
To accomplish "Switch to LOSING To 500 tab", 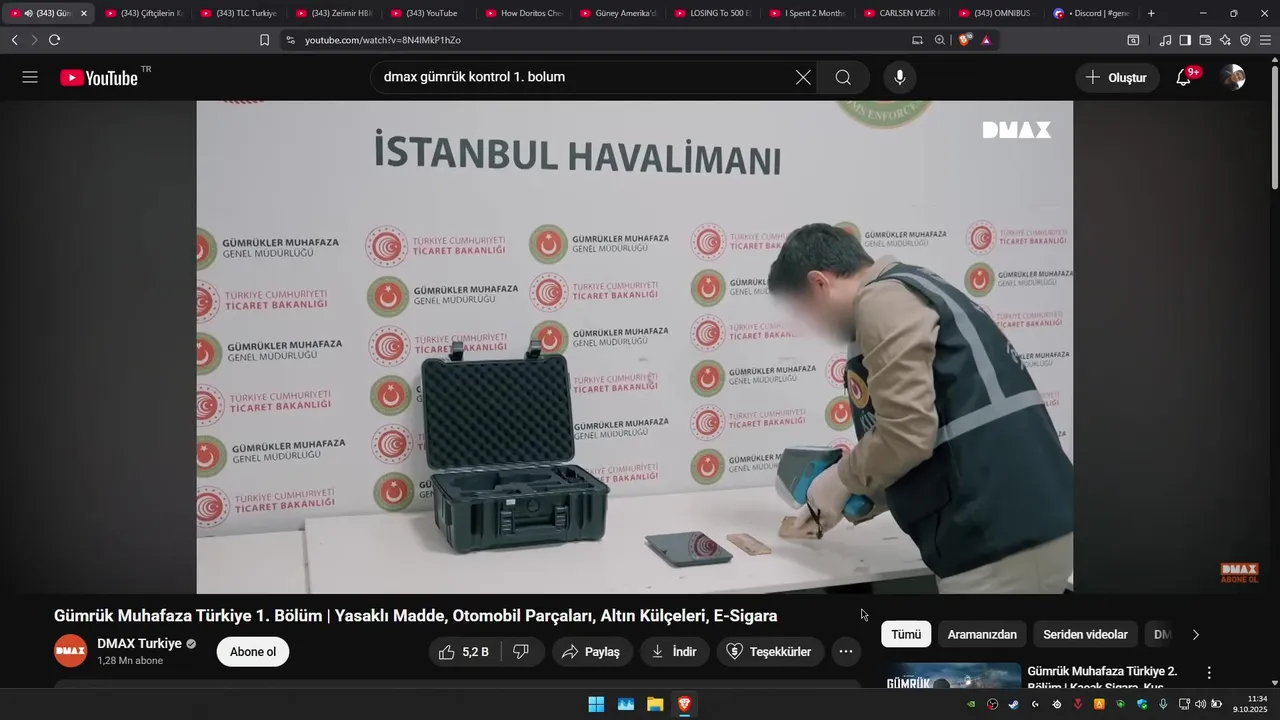I will point(713,13).
